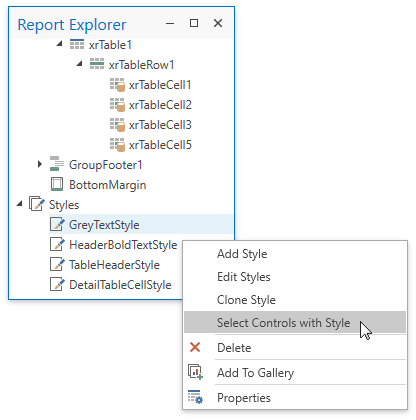
Task: Click the HeaderBoldTextStyle style icon
Action: (57, 244)
